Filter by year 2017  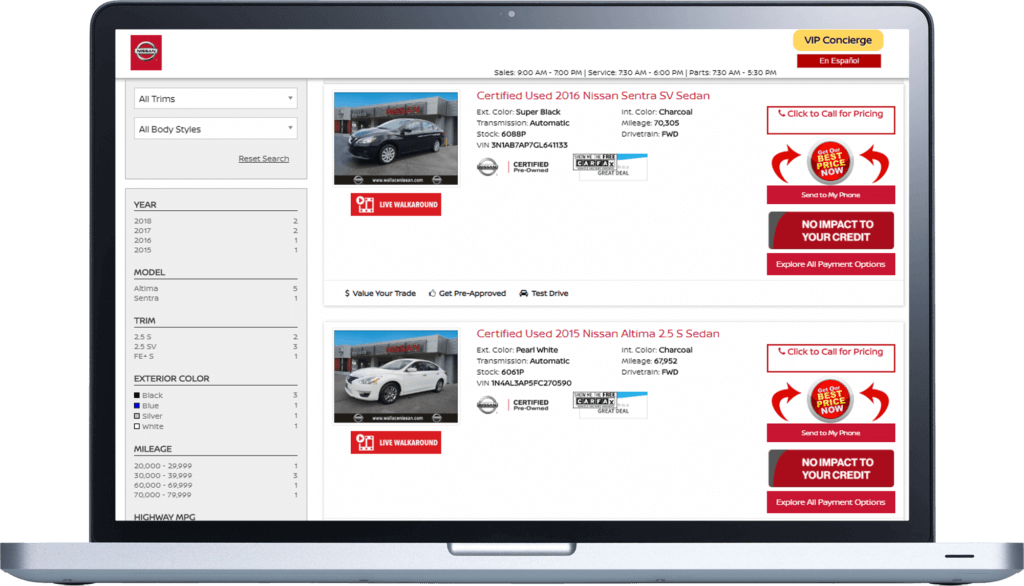click(x=142, y=231)
